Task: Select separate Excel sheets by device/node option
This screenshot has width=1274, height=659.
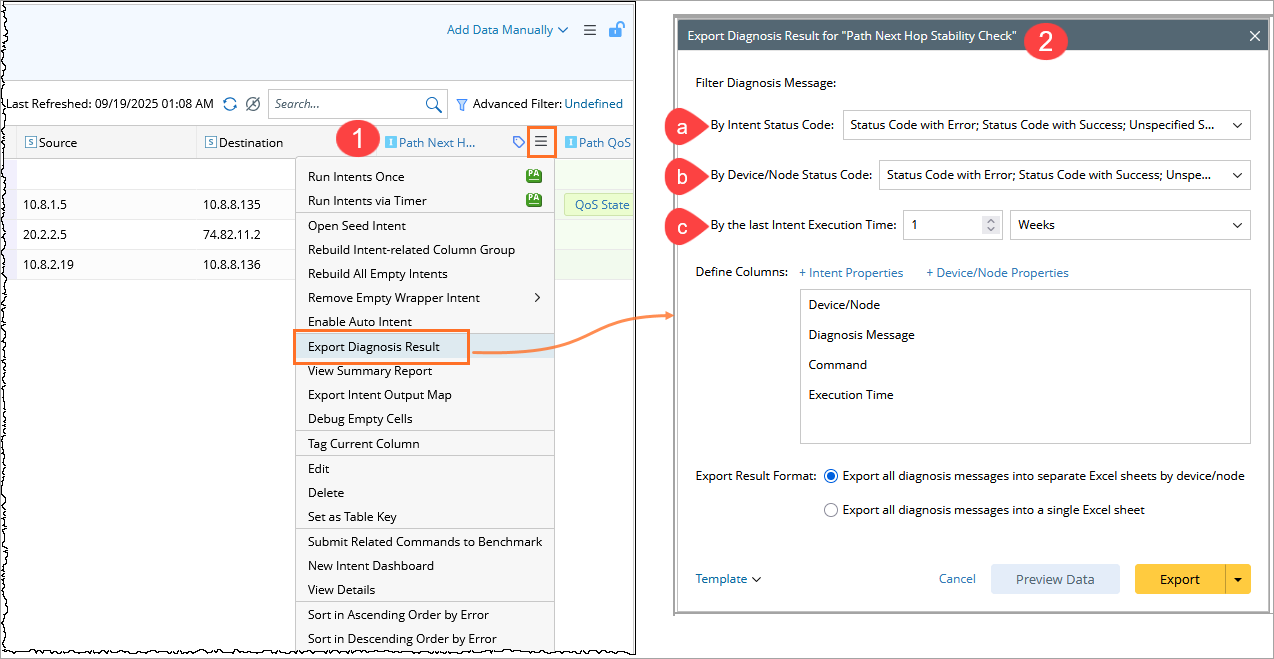Action: [830, 476]
